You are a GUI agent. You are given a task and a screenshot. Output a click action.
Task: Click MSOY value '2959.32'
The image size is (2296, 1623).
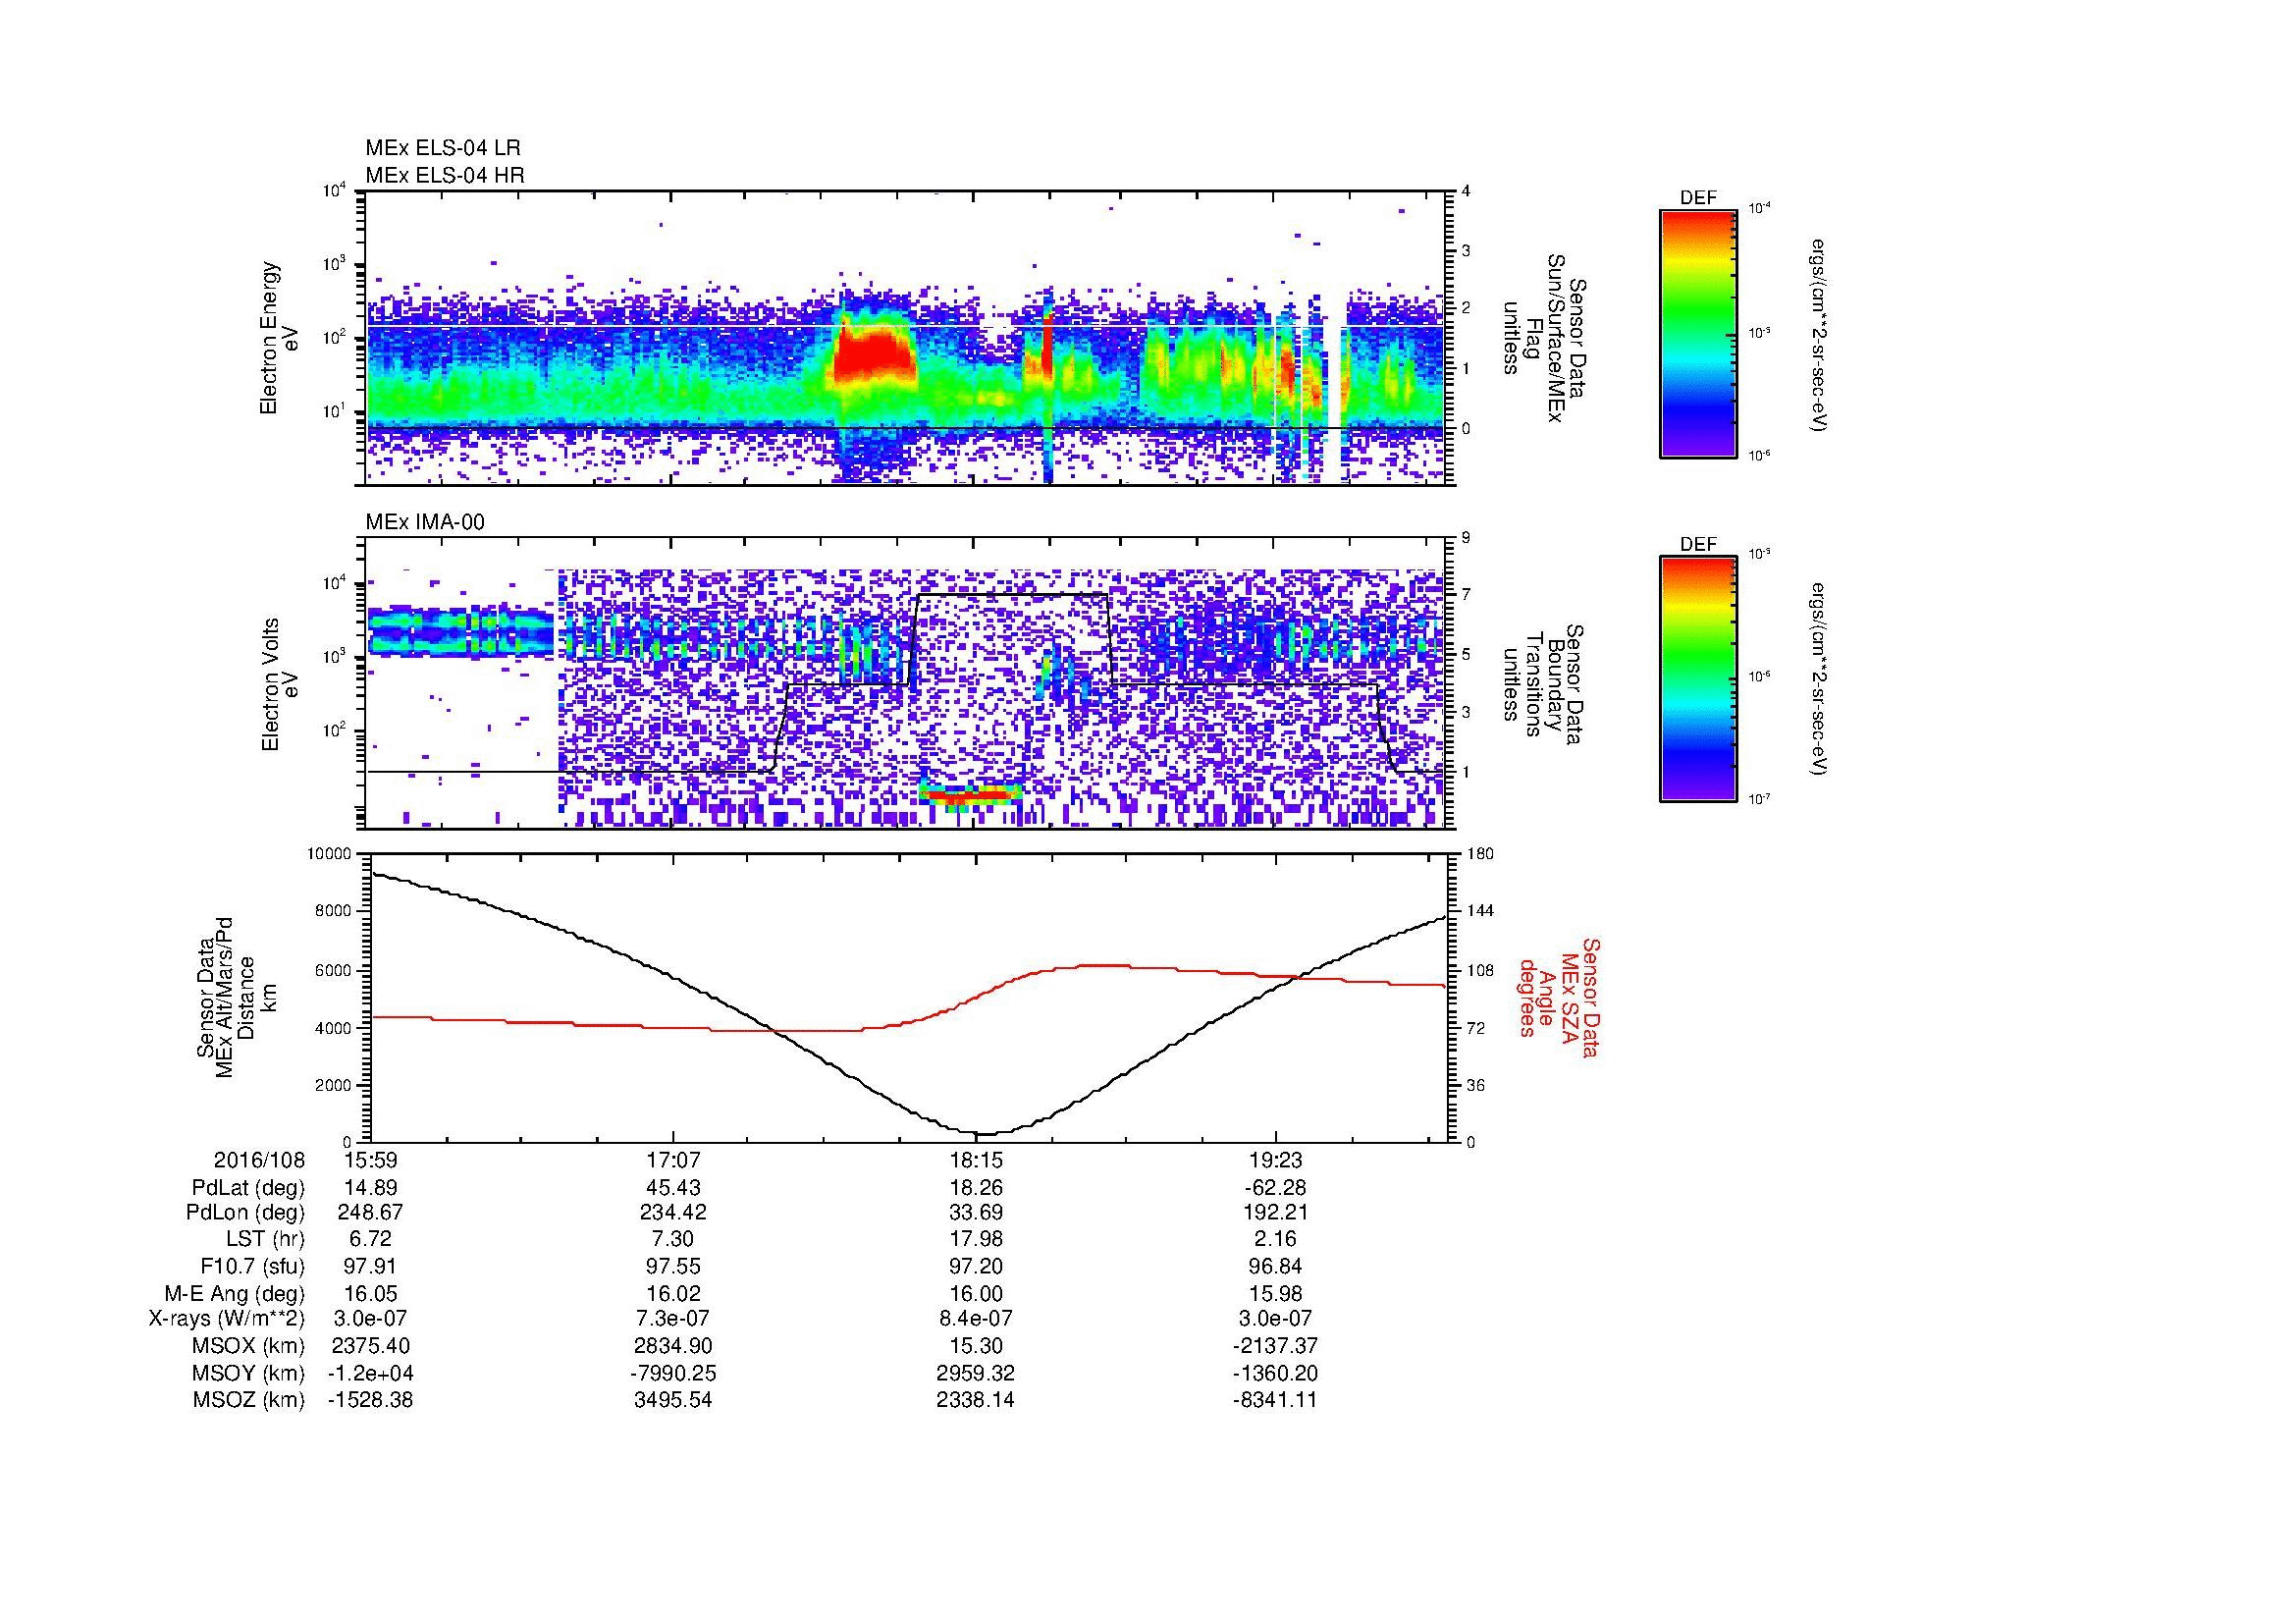(976, 1374)
